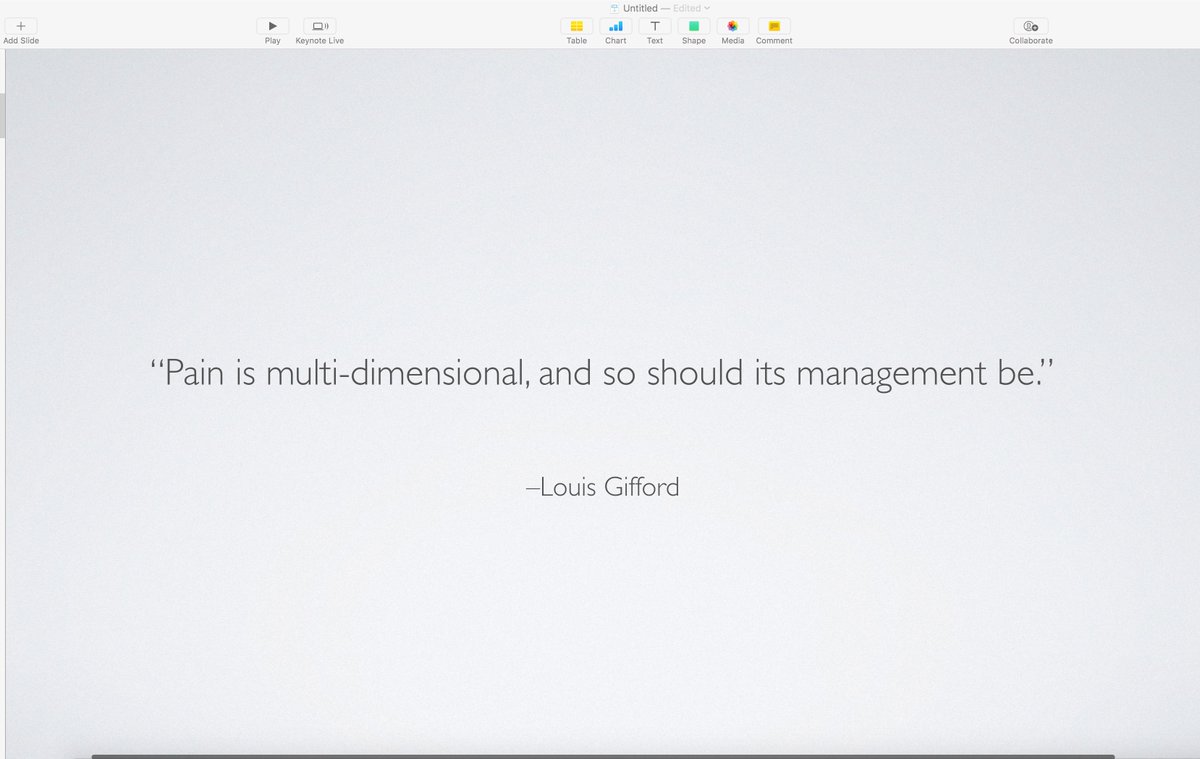Play the presentation
1200x759 pixels.
272,27
